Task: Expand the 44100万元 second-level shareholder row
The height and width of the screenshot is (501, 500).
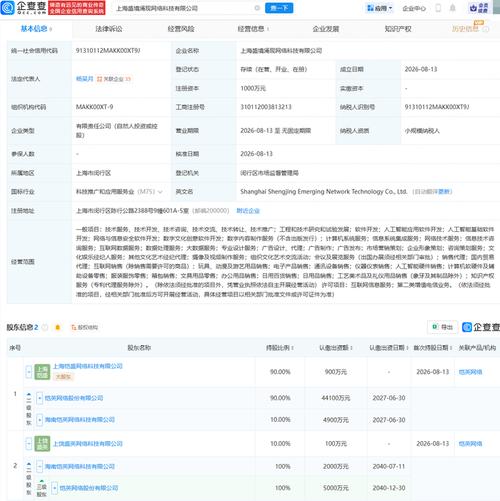Action: [x=39, y=398]
